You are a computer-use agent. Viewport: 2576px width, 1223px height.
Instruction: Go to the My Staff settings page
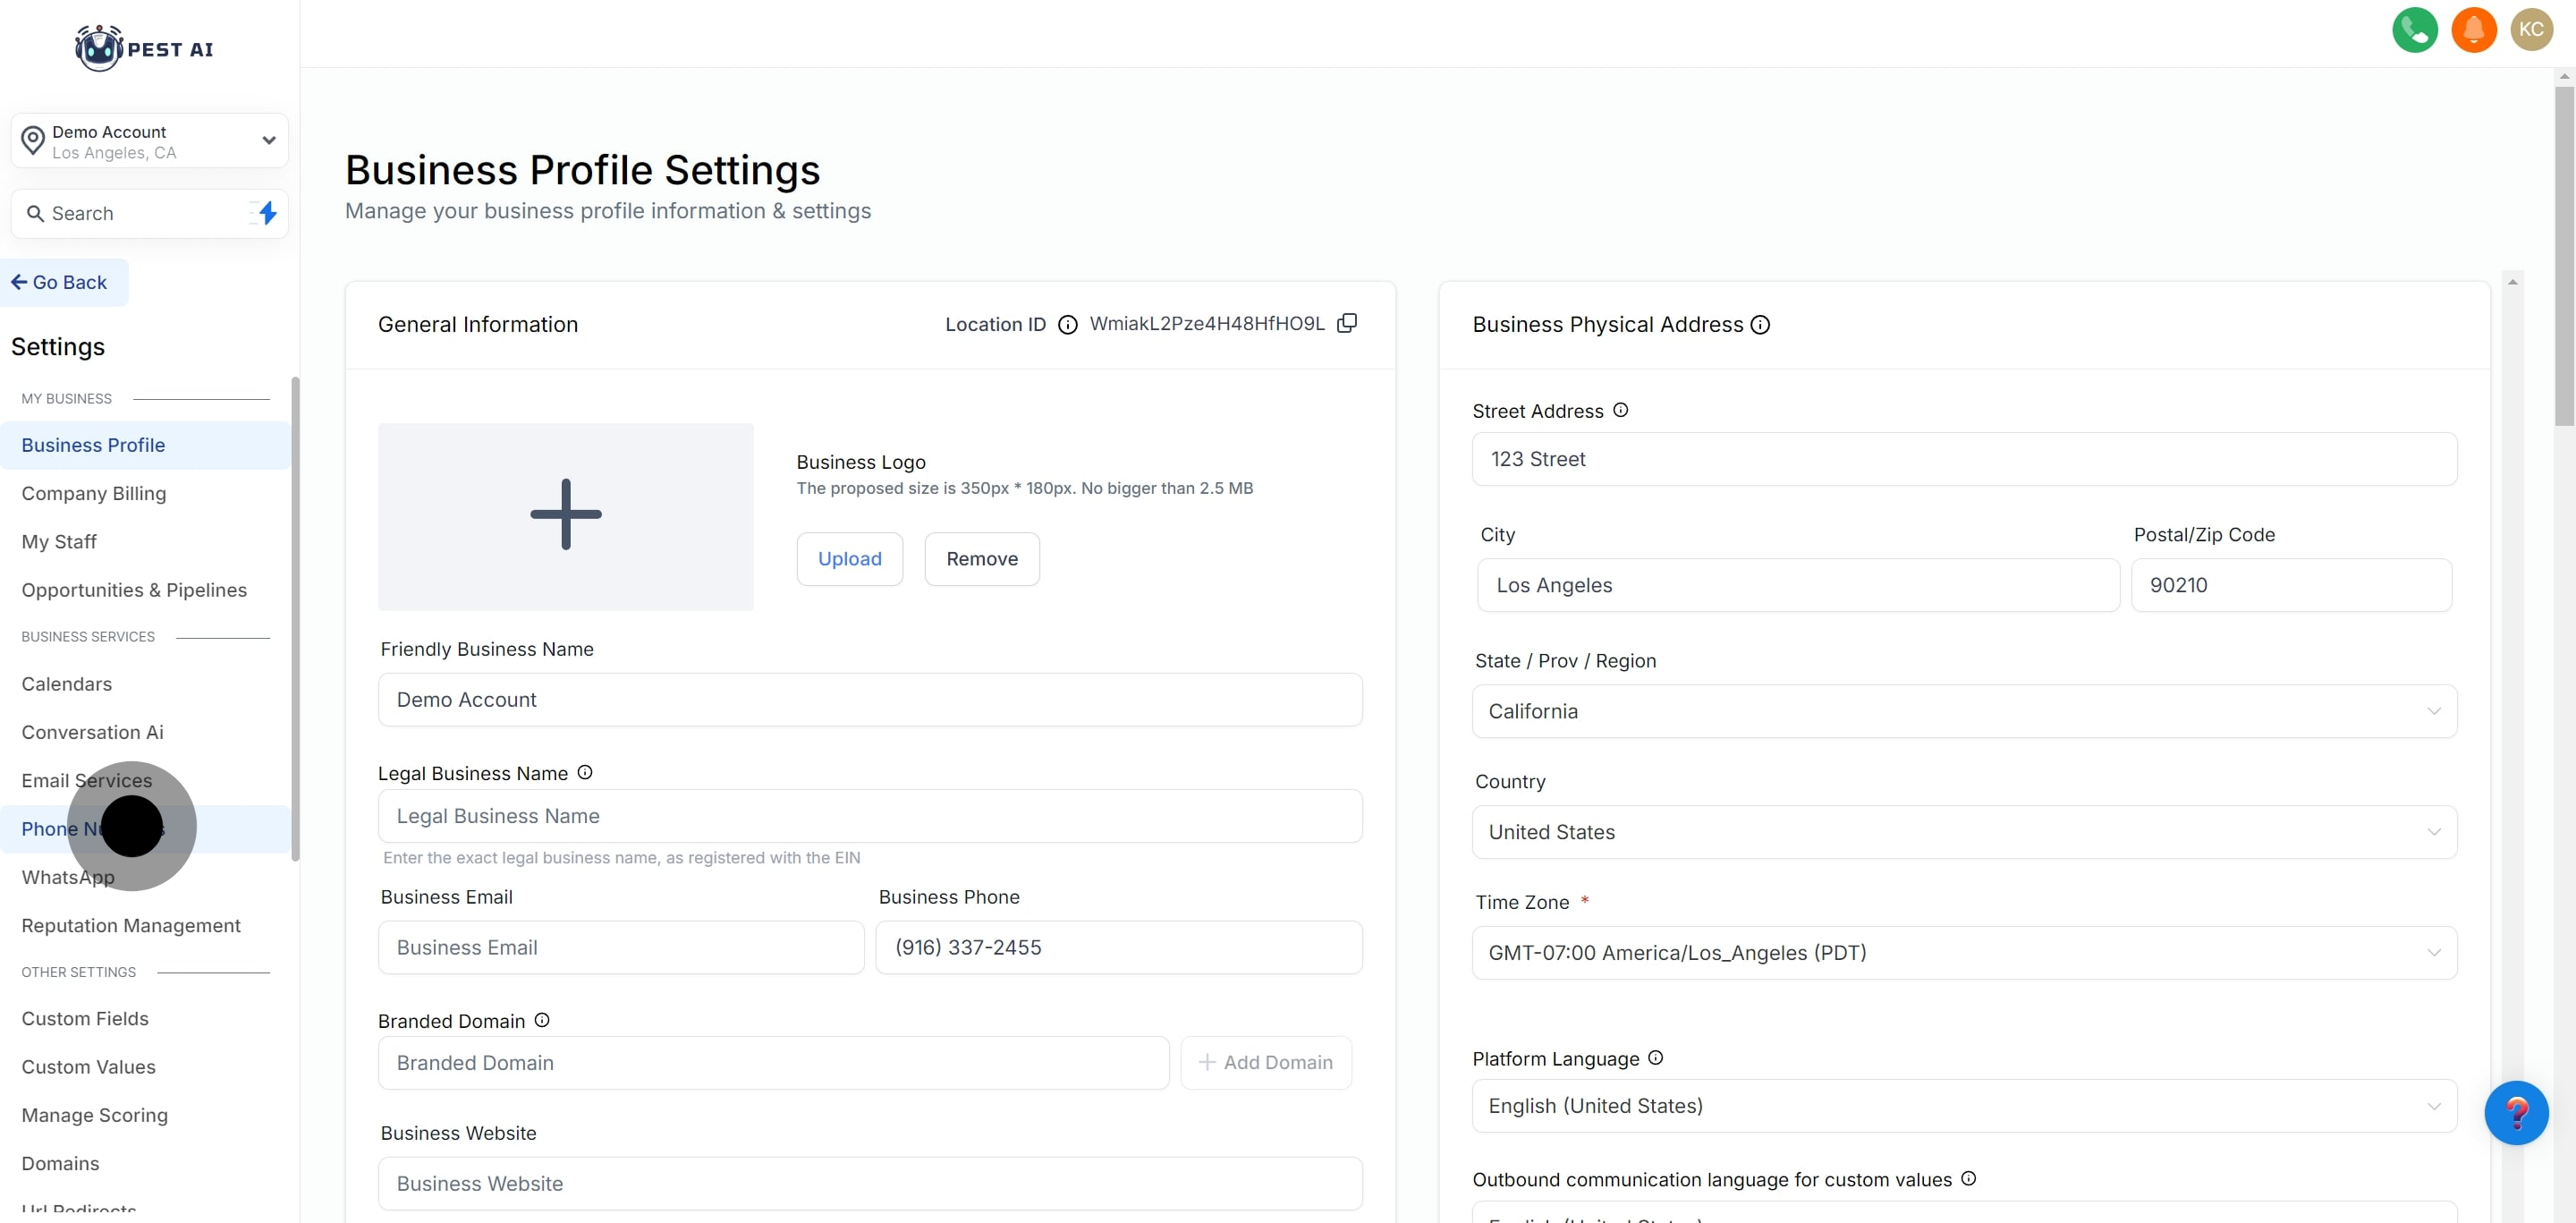click(59, 542)
